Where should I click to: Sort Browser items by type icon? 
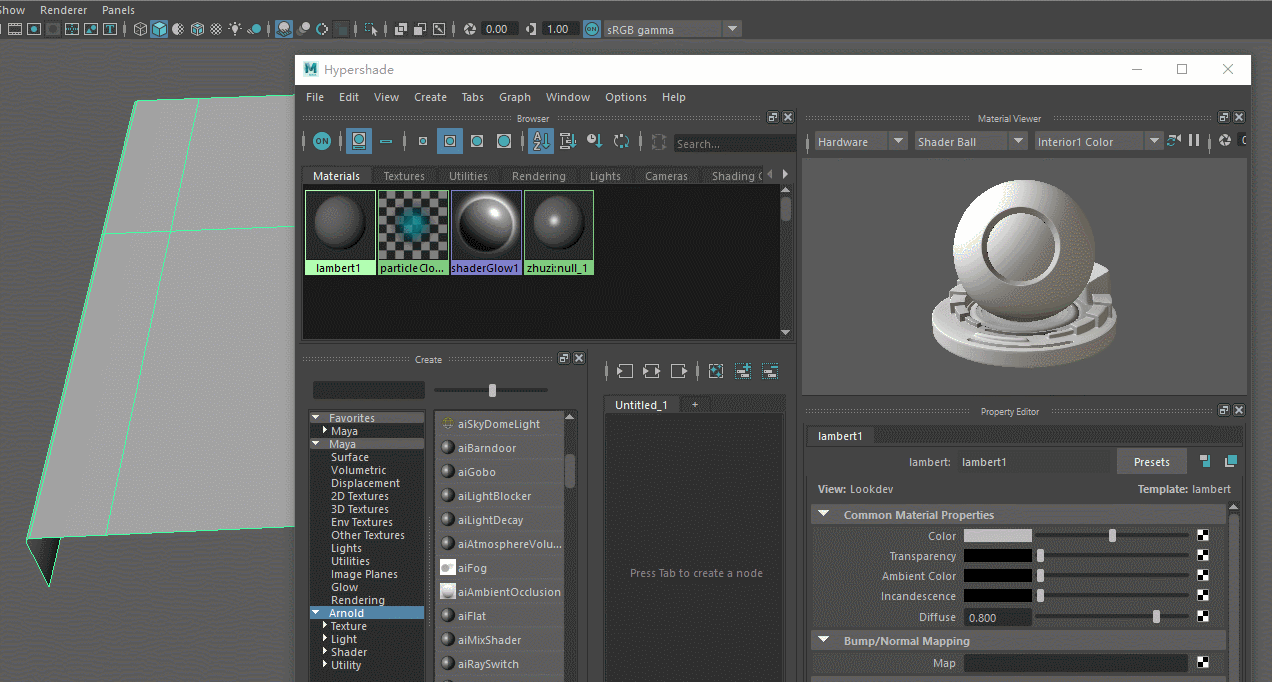(x=568, y=141)
